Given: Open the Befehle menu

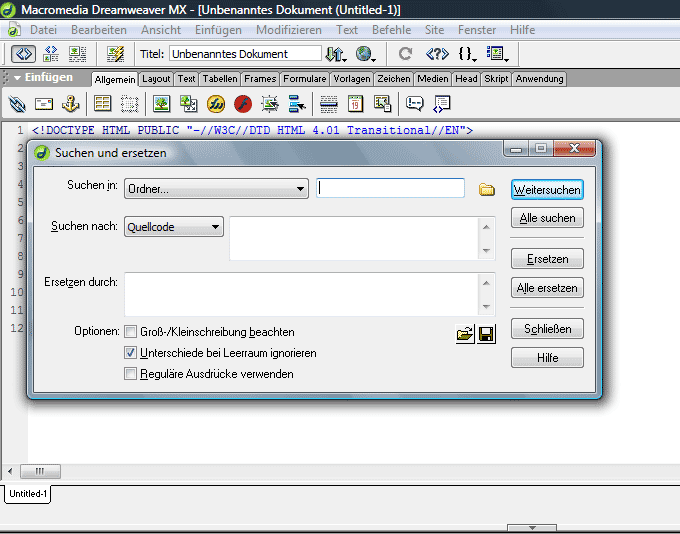Looking at the screenshot, I should pyautogui.click(x=391, y=30).
